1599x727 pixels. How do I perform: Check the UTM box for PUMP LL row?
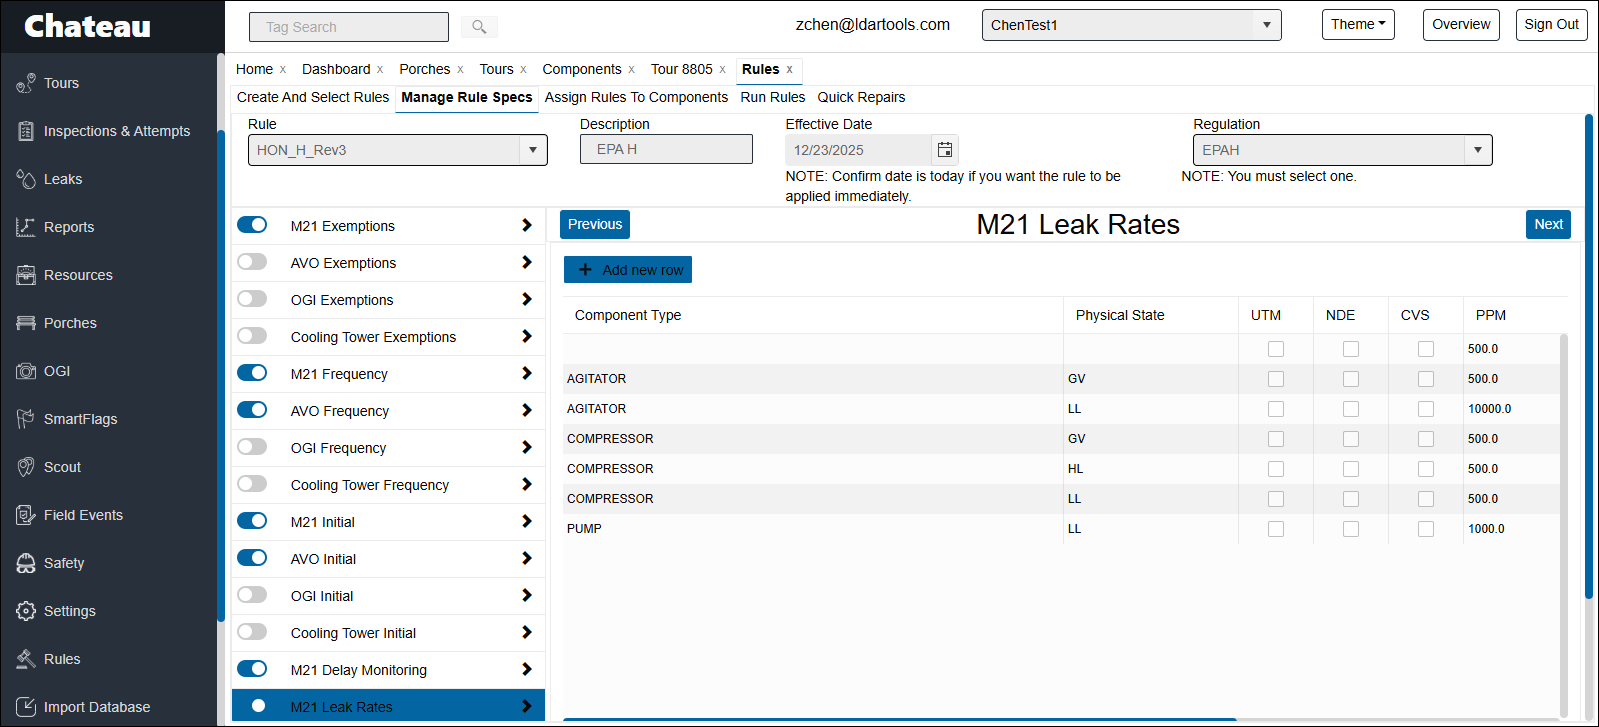(1275, 529)
